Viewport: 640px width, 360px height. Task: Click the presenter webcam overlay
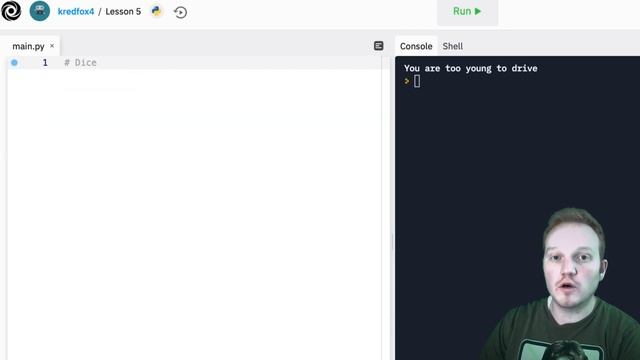[563, 284]
